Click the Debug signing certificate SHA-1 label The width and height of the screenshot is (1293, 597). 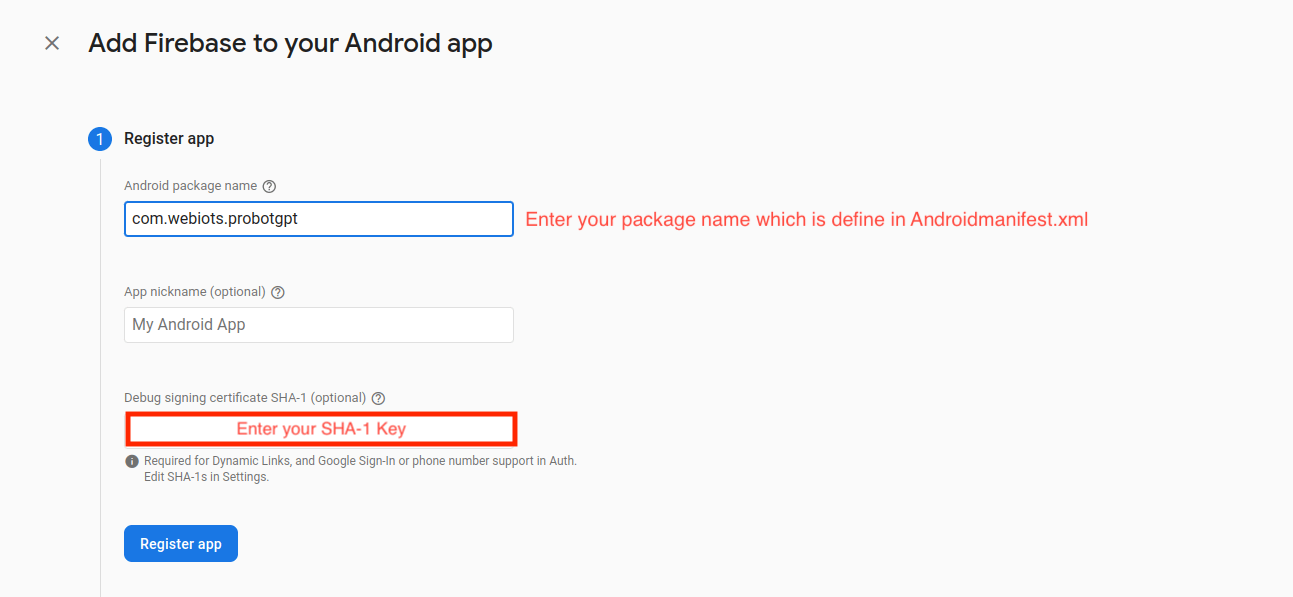tap(245, 398)
